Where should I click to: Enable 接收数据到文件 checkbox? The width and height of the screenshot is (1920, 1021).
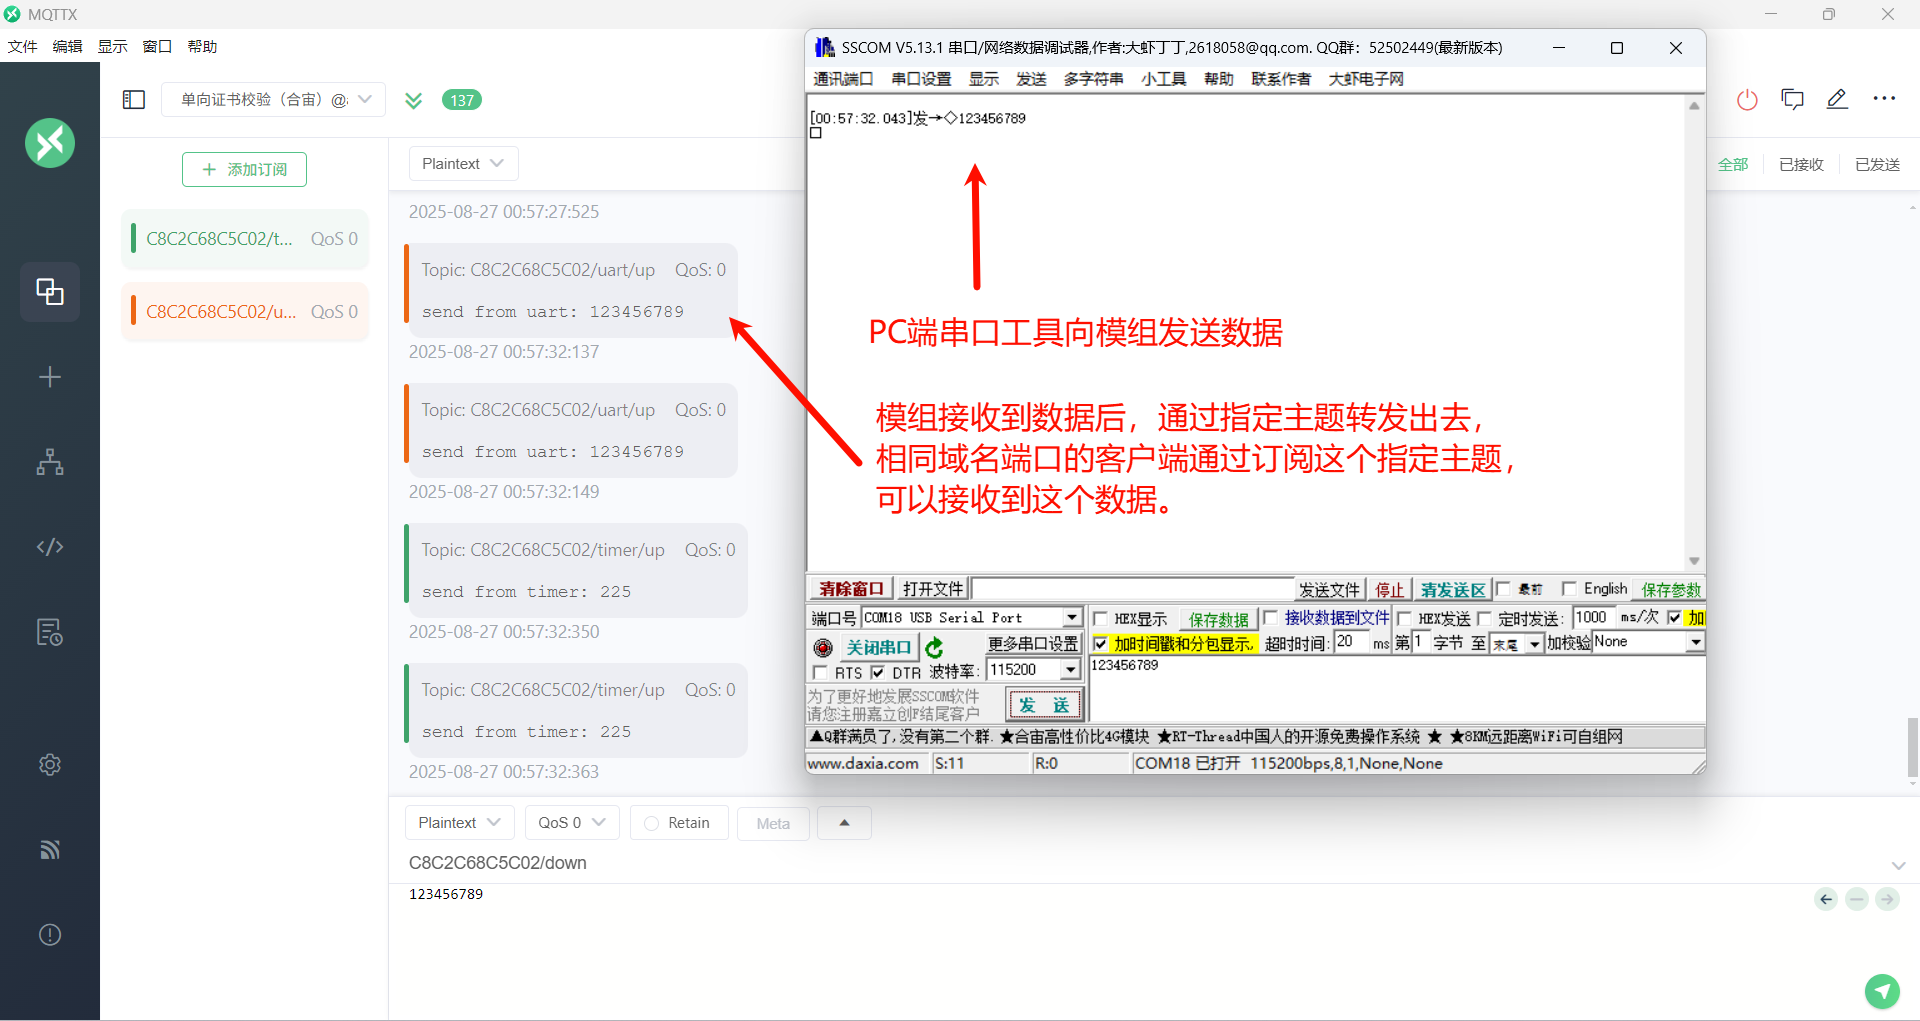1270,618
